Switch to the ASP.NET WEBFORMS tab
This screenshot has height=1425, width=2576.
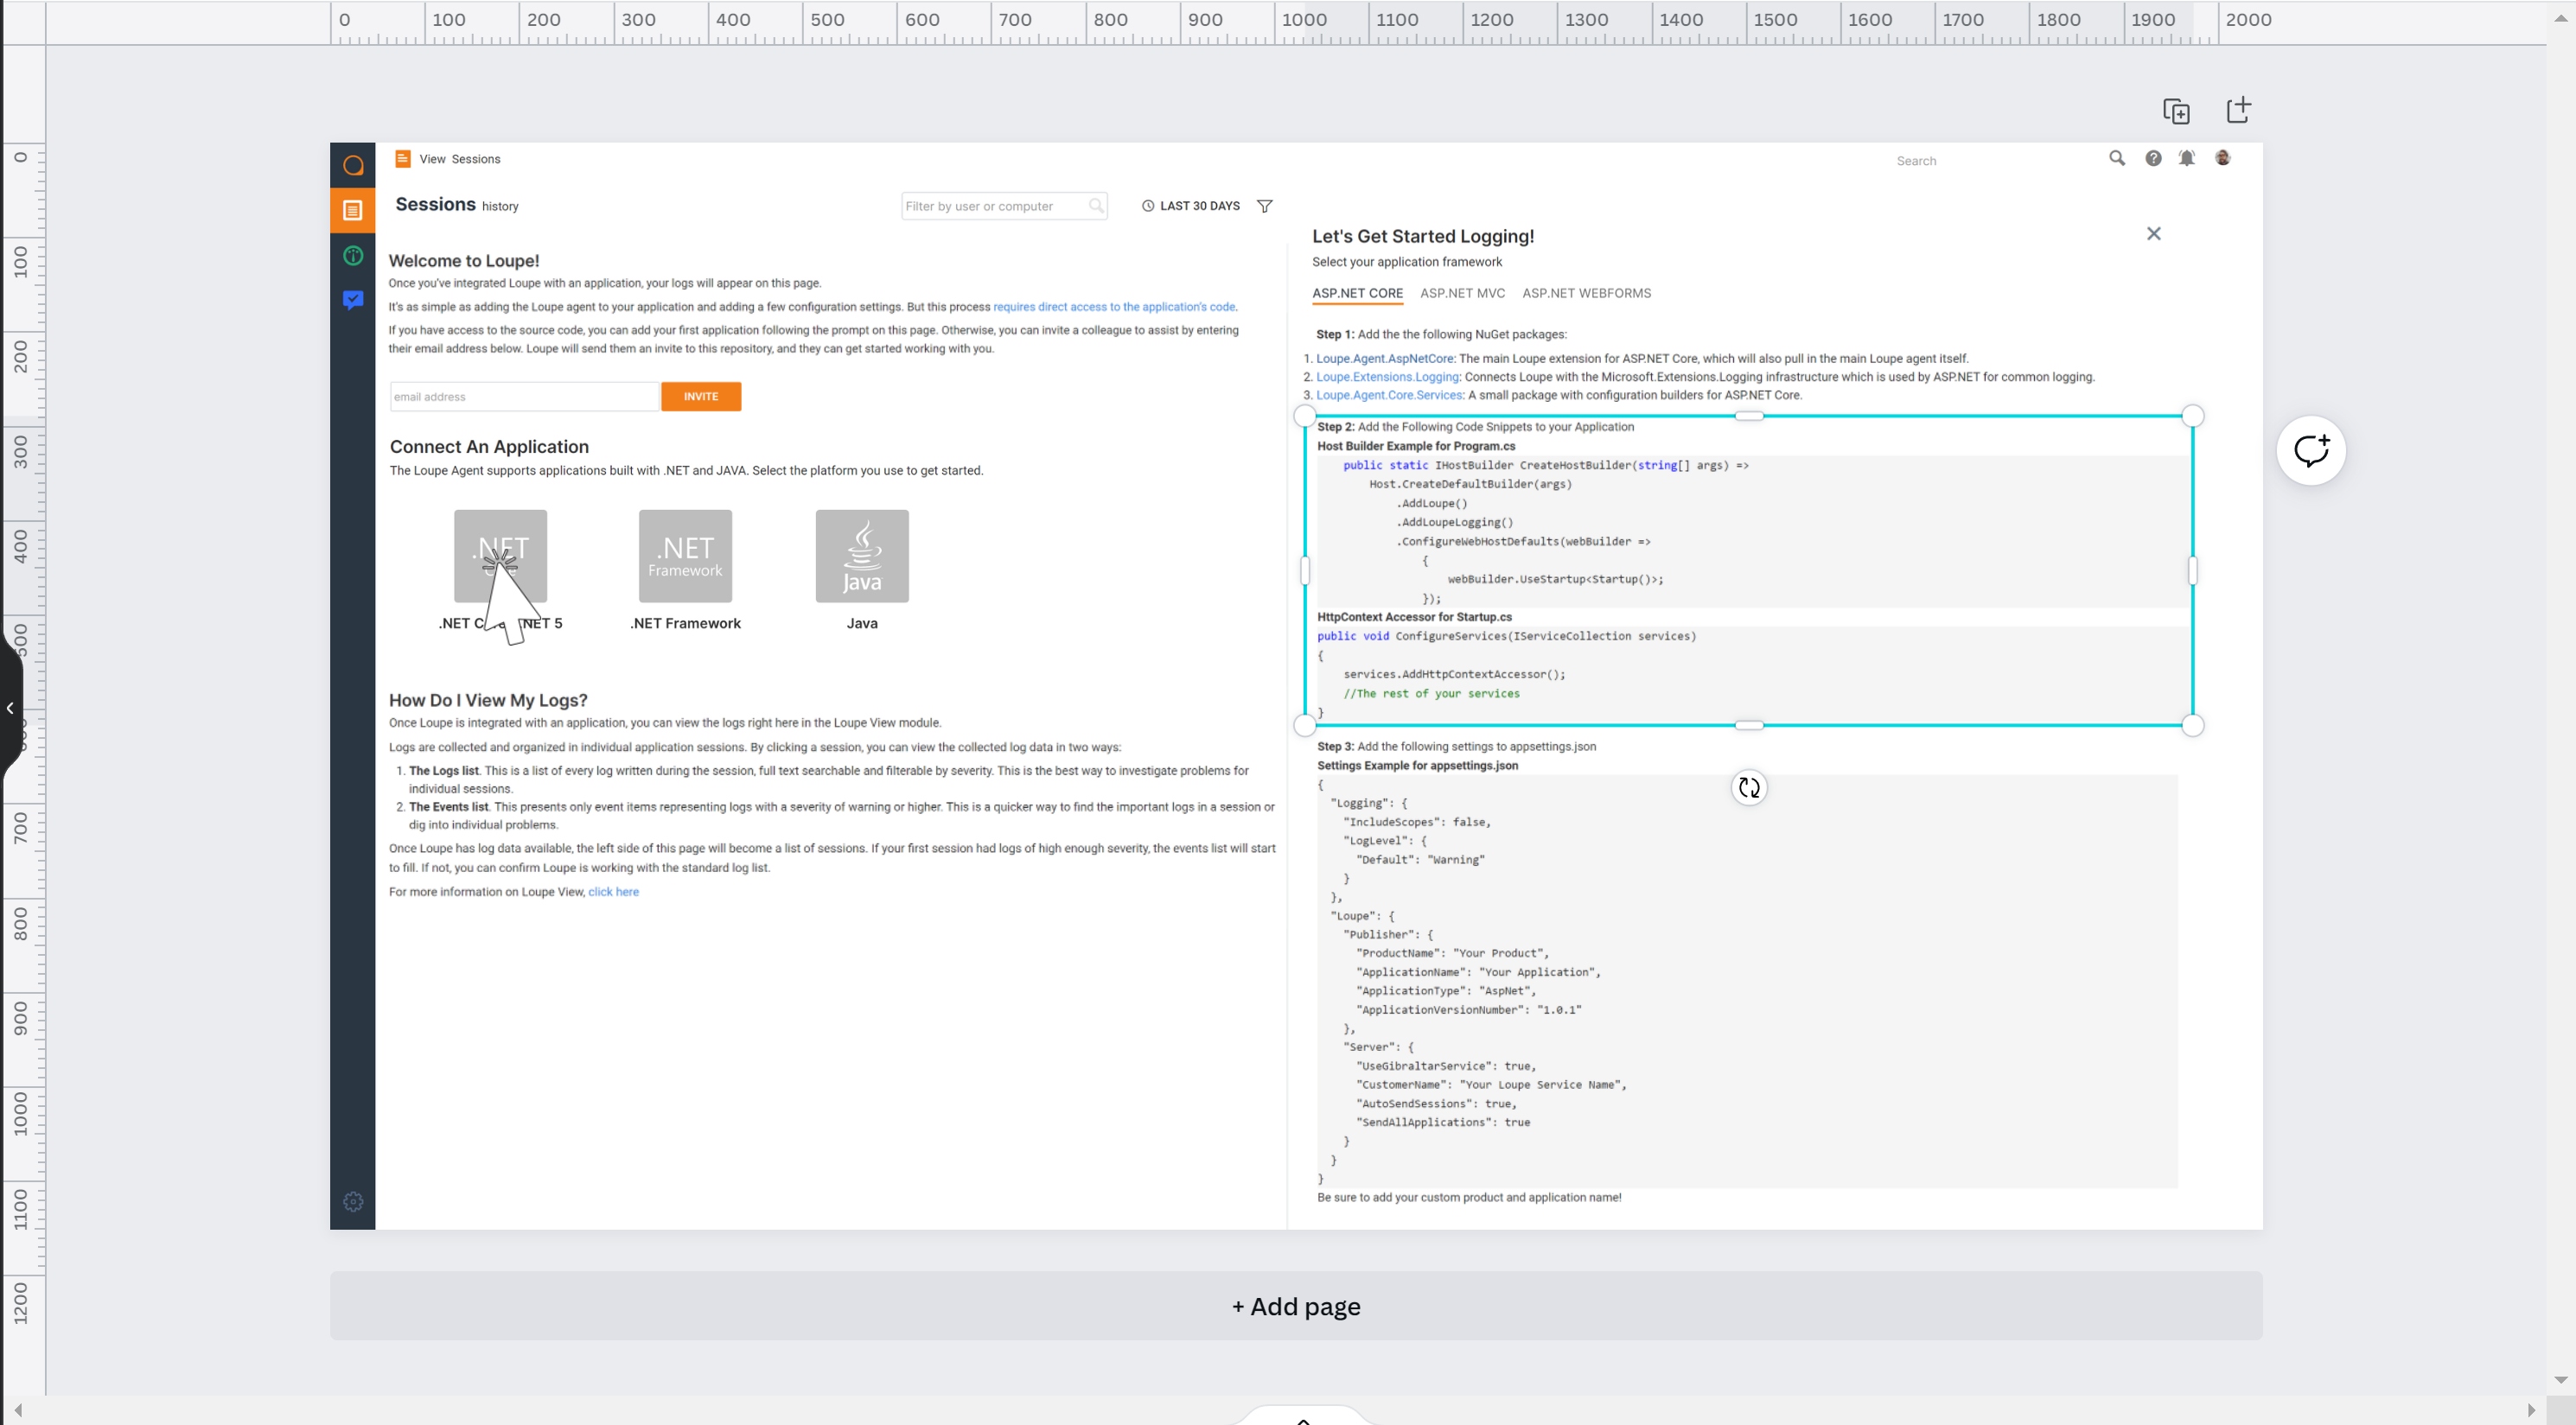pos(1586,293)
